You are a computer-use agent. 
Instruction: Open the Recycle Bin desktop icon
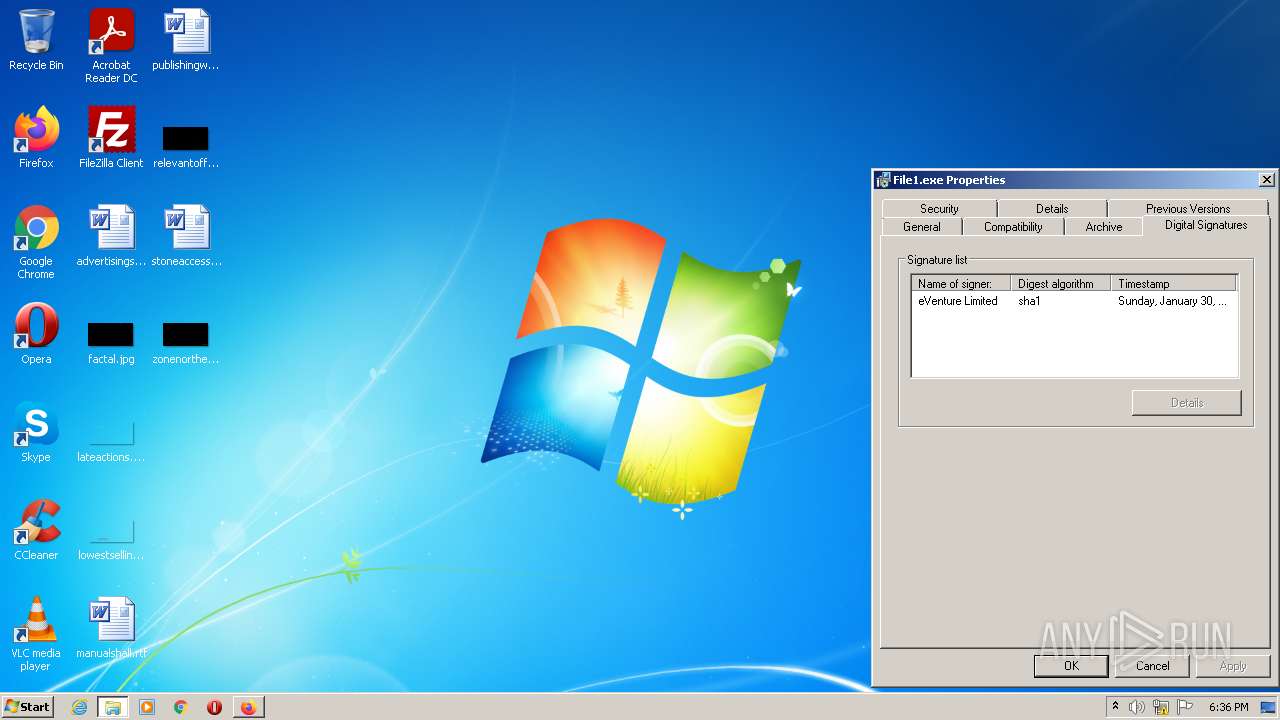point(36,41)
